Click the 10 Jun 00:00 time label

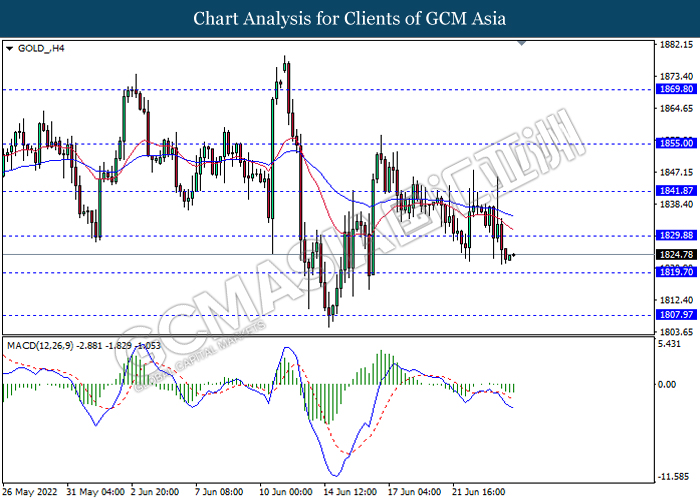[x=286, y=492]
